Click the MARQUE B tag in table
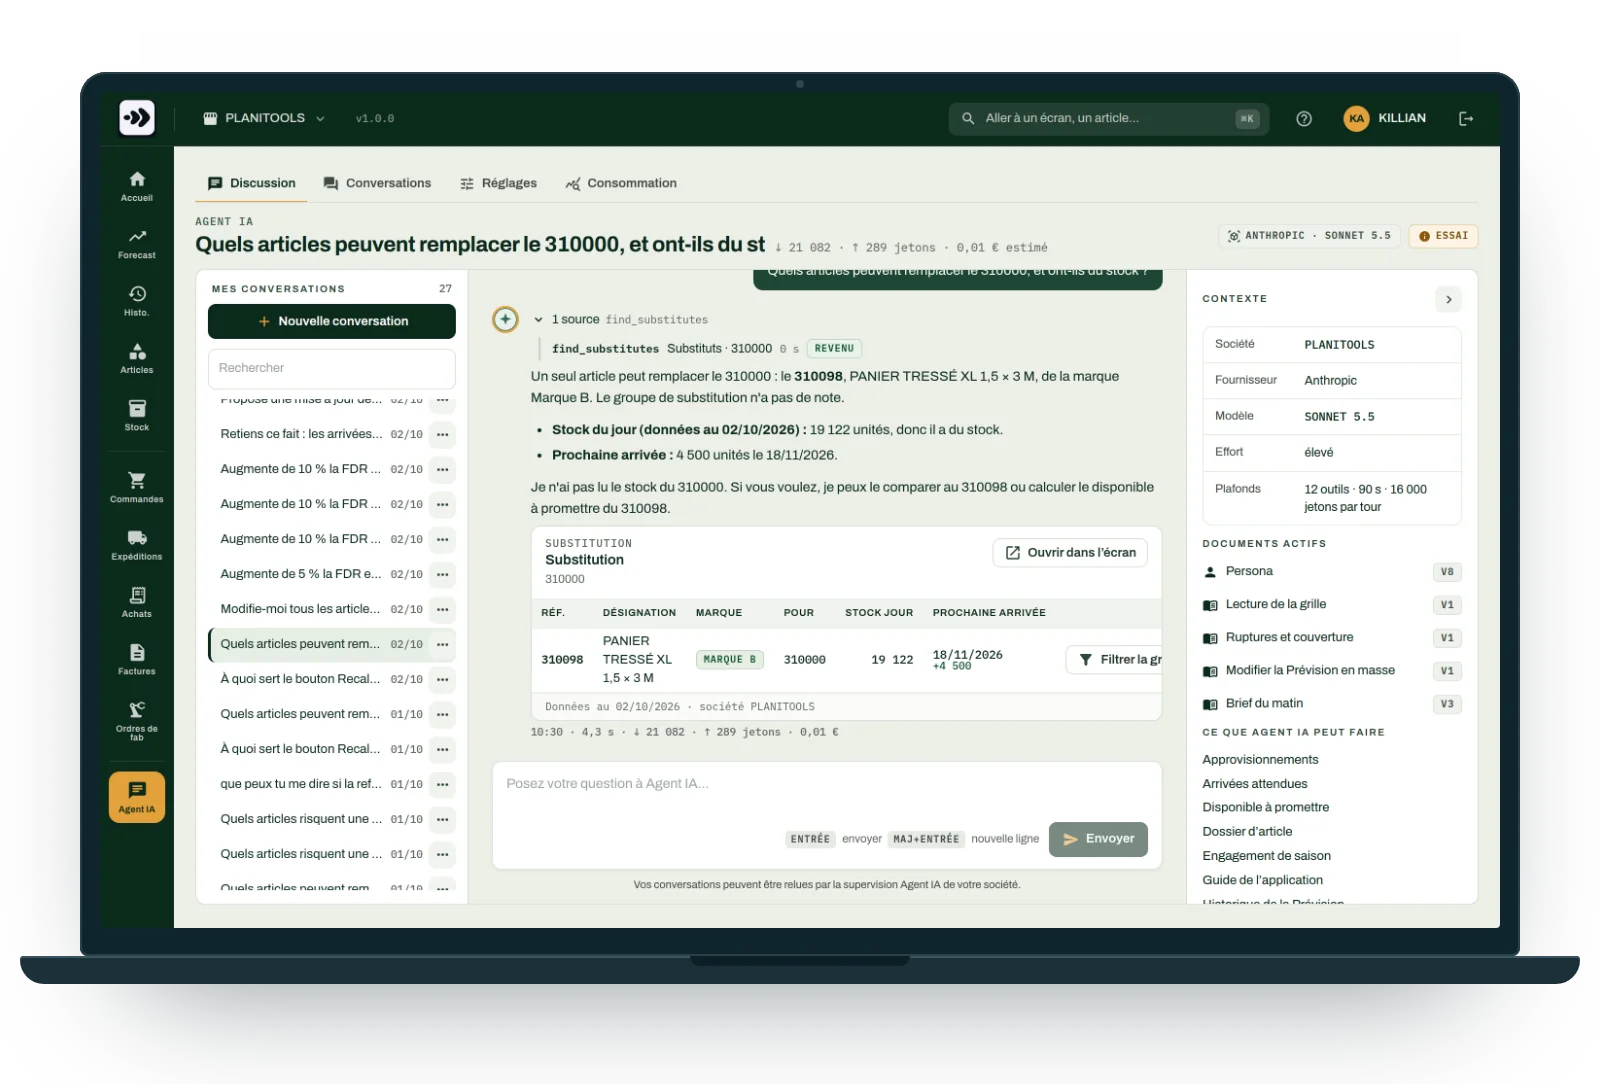This screenshot has height=1084, width=1600. [730, 660]
